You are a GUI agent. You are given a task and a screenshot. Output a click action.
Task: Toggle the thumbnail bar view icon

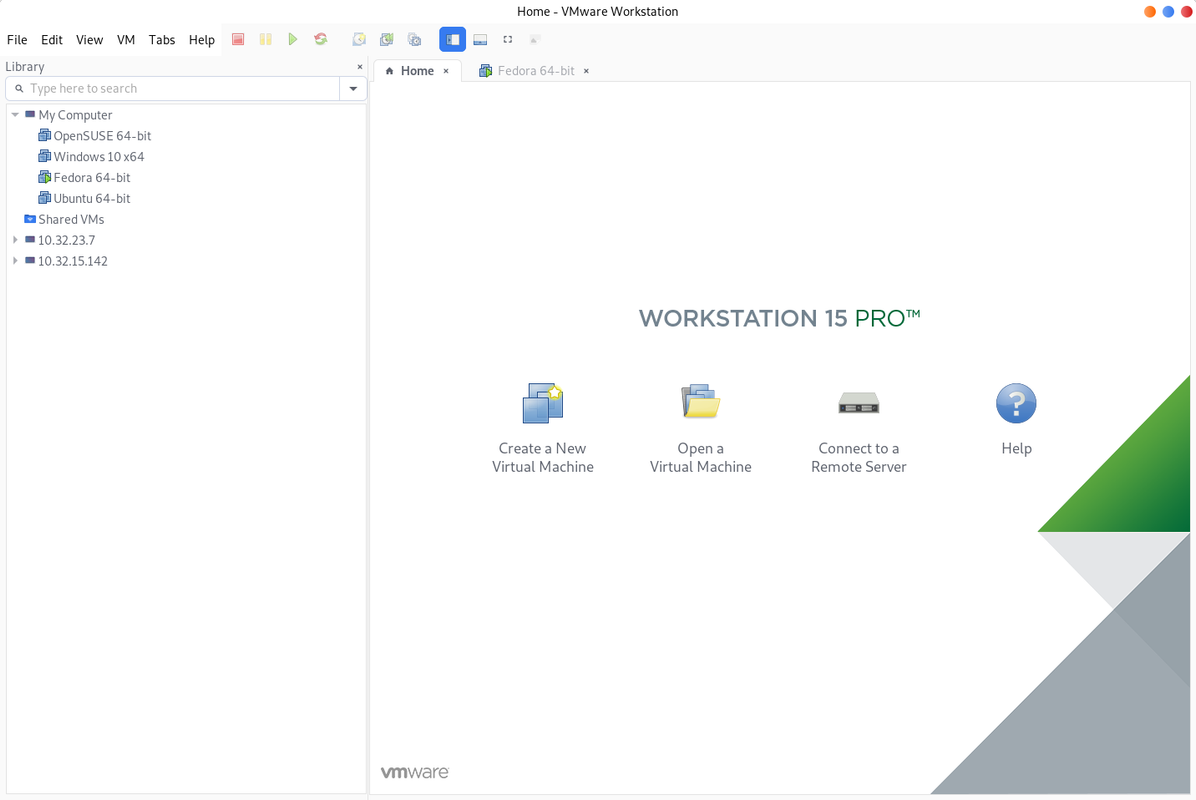click(480, 39)
